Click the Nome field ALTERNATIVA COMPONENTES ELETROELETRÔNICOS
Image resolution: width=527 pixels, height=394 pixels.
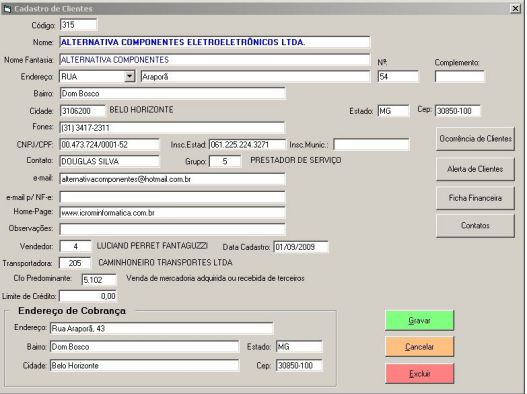click(215, 42)
